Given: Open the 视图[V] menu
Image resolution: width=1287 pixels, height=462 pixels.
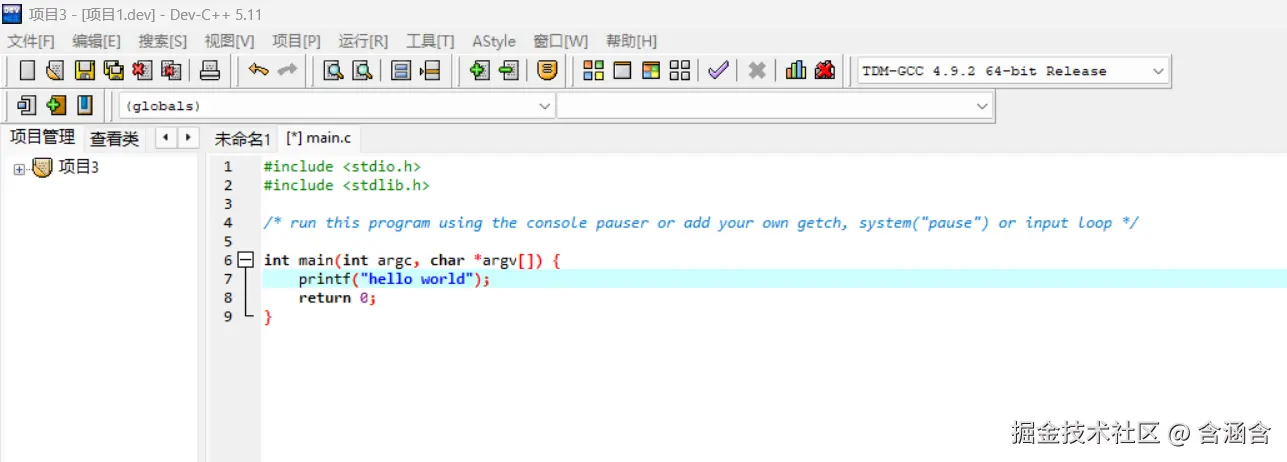Looking at the screenshot, I should pyautogui.click(x=230, y=41).
